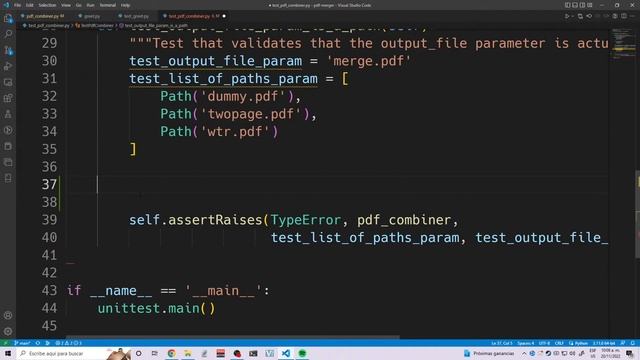Toggle the Primary Side Bar layout icon
The width and height of the screenshot is (640, 360).
(x=567, y=5)
